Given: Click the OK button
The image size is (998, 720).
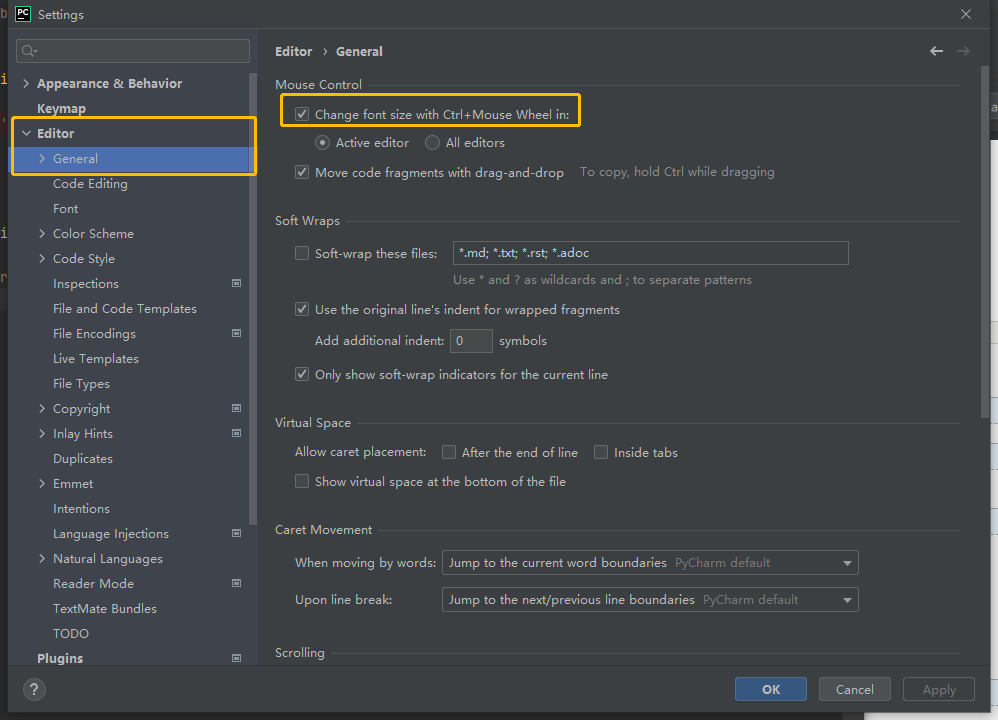Looking at the screenshot, I should [770, 689].
